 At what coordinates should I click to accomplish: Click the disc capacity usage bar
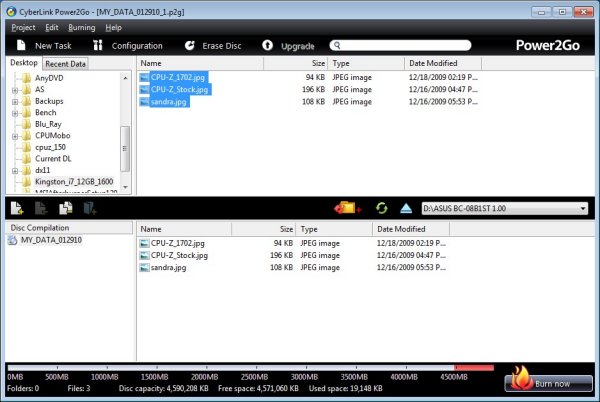(x=251, y=368)
